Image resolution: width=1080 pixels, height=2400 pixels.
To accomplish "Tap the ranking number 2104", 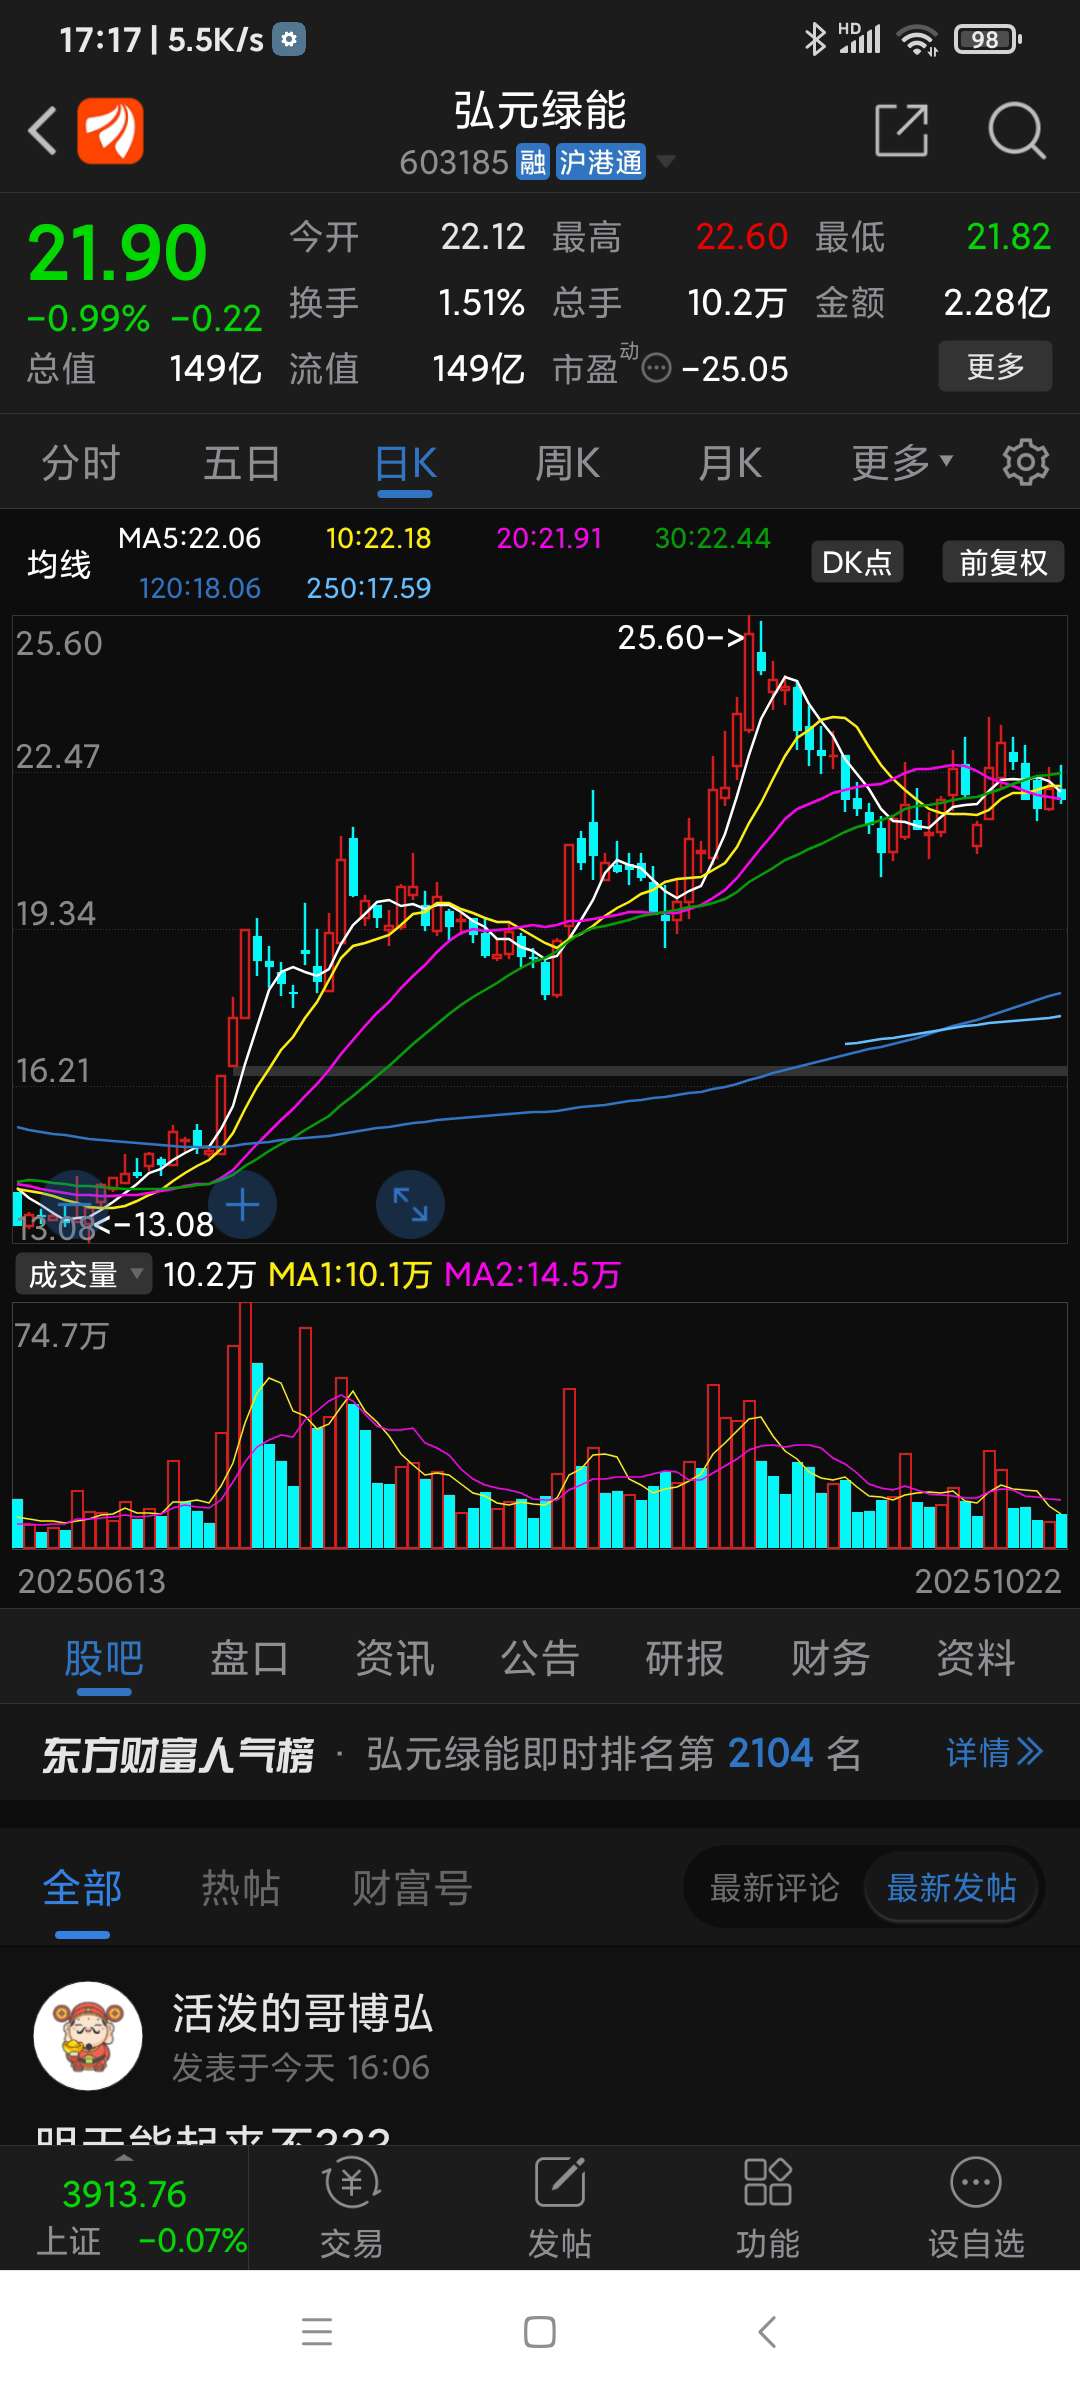I will 770,1753.
